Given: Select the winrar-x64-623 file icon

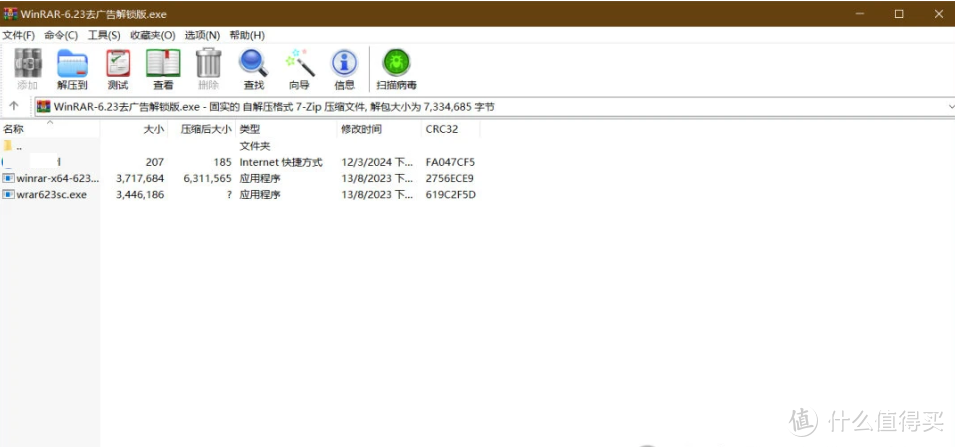Looking at the screenshot, I should [x=8, y=178].
